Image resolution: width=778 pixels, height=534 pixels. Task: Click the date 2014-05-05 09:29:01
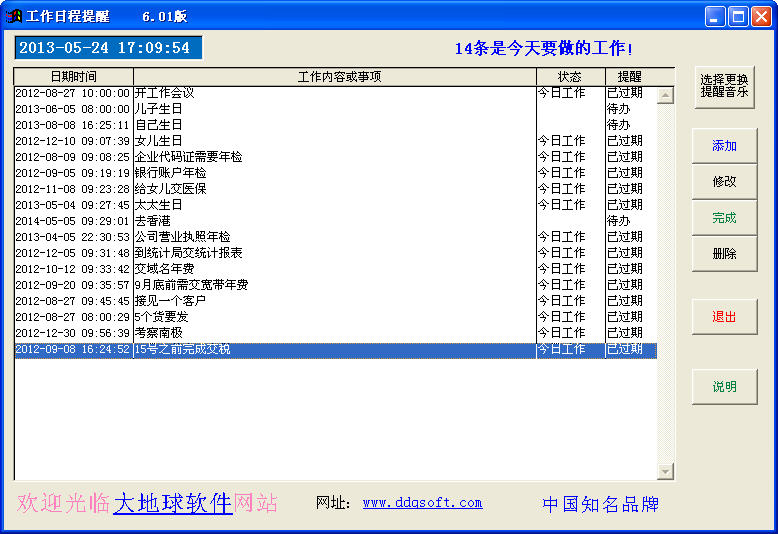pyautogui.click(x=72, y=221)
